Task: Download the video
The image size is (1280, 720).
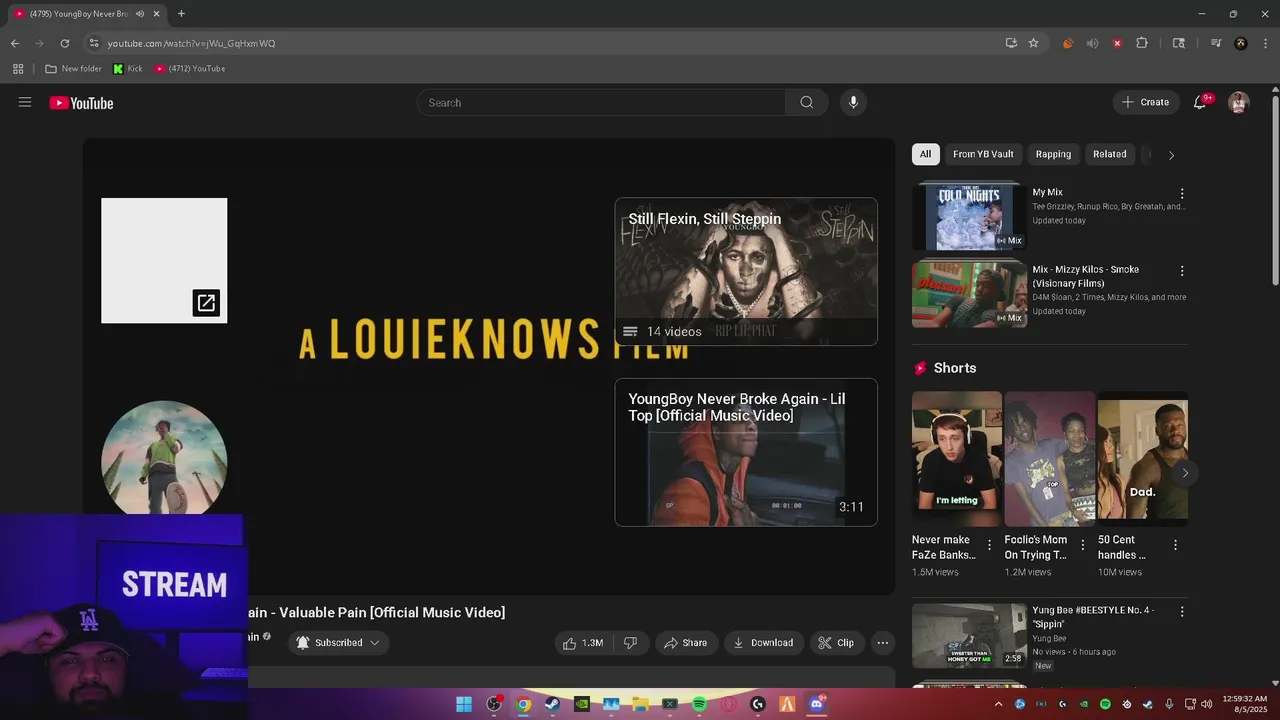Action: click(763, 643)
